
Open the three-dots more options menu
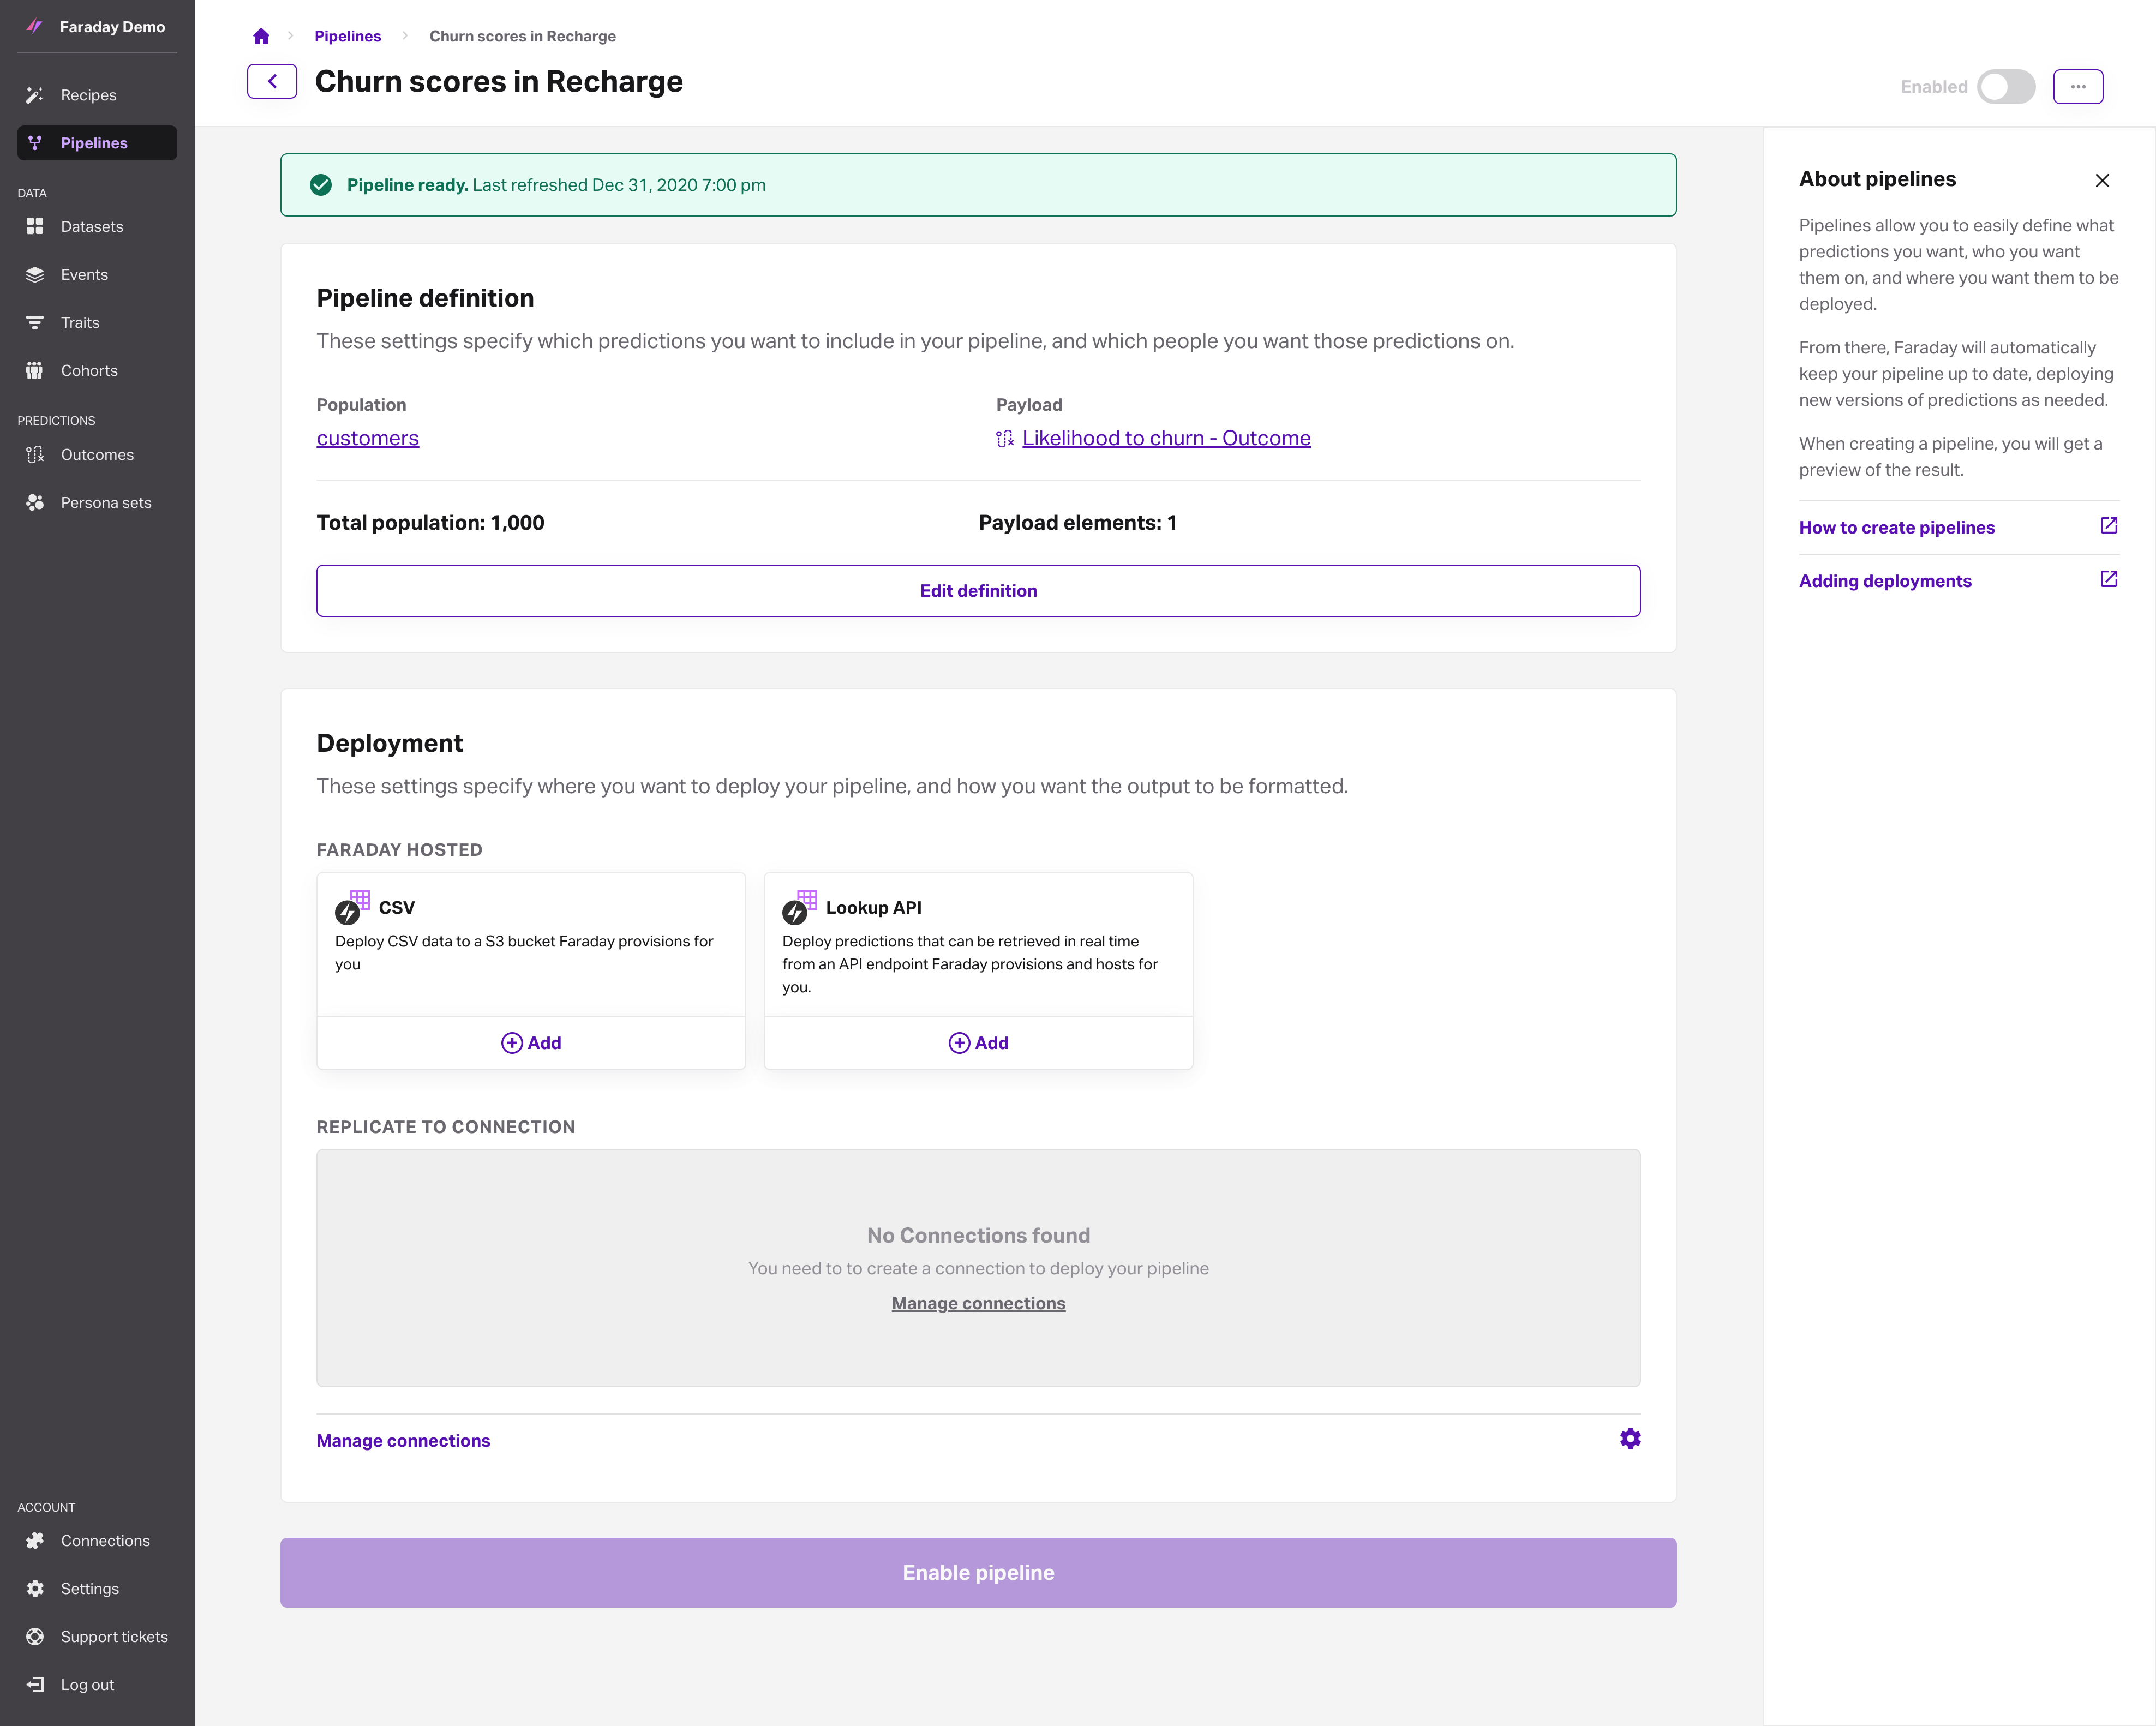coord(2078,87)
